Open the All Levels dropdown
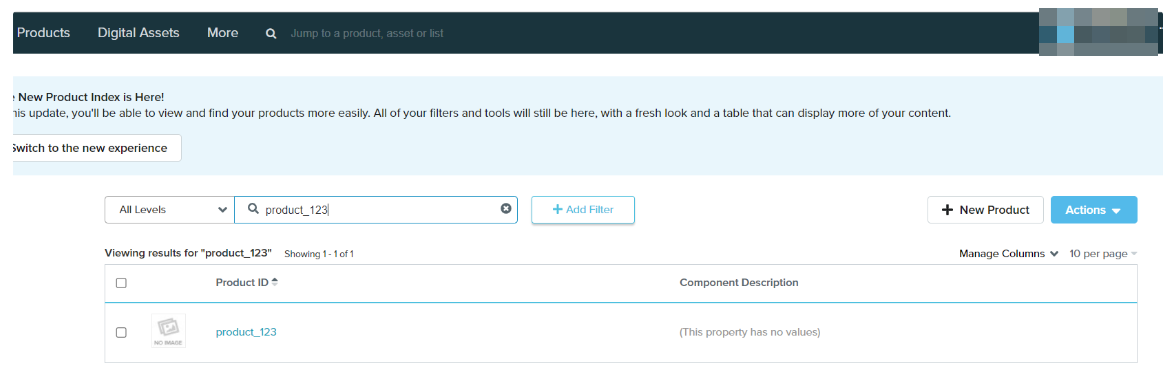Screen dimensions: 1169x384 [x=169, y=210]
